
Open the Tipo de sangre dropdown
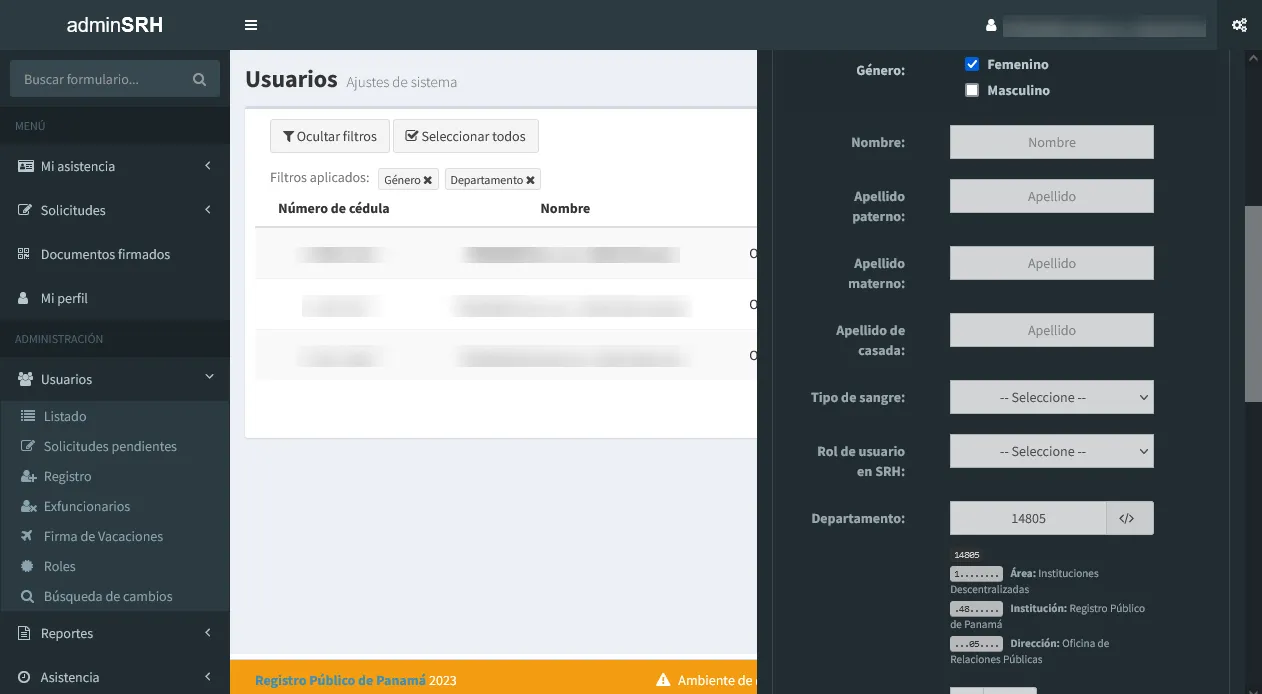(x=1051, y=397)
